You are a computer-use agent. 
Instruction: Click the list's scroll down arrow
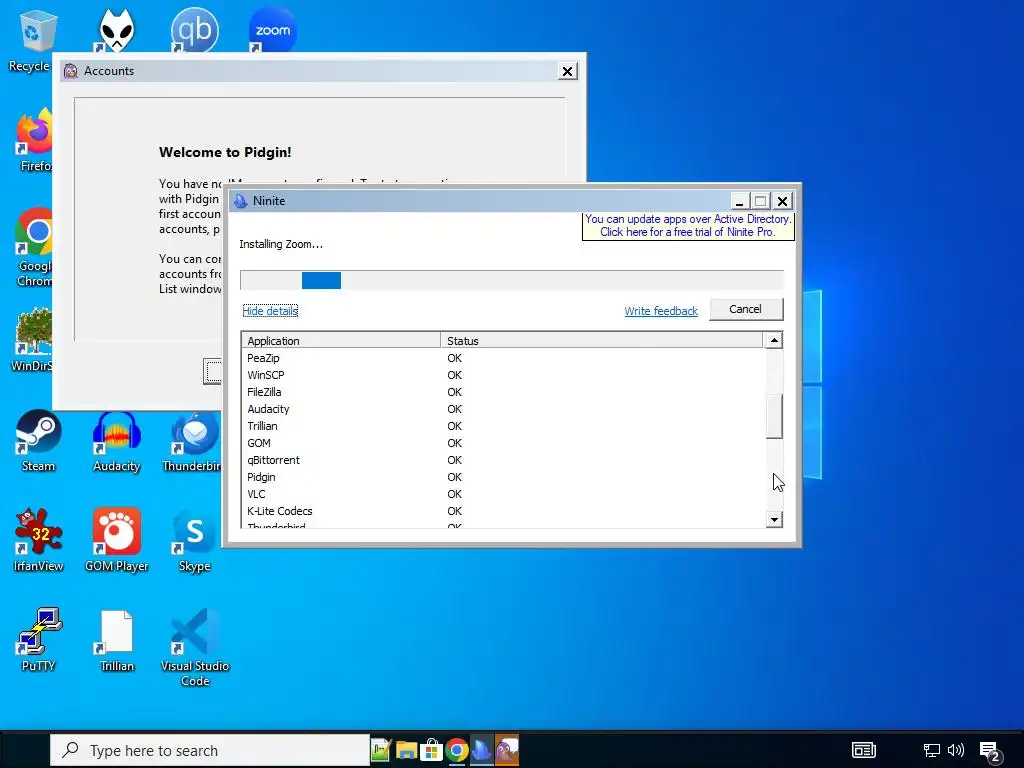tap(774, 520)
